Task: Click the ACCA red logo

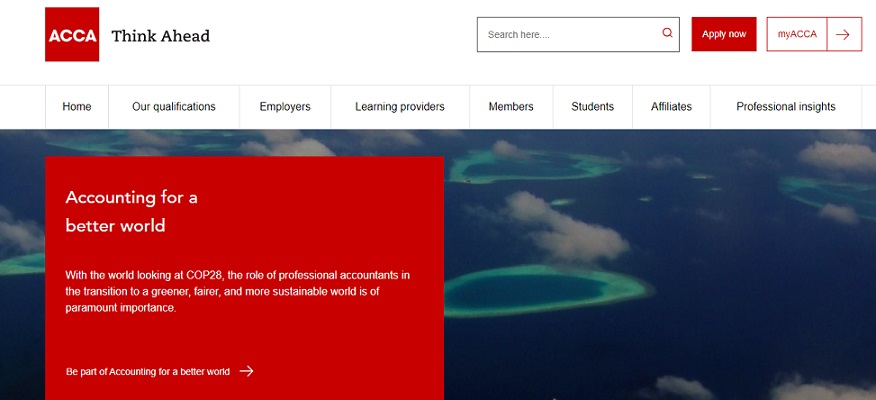Action: pyautogui.click(x=72, y=34)
